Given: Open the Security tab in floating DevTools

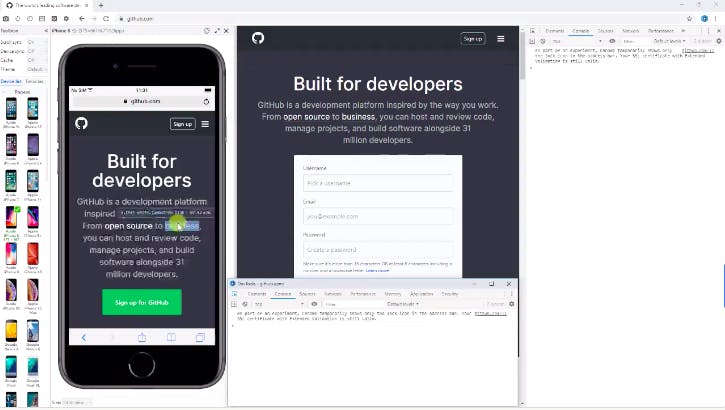Looking at the screenshot, I should (449, 294).
